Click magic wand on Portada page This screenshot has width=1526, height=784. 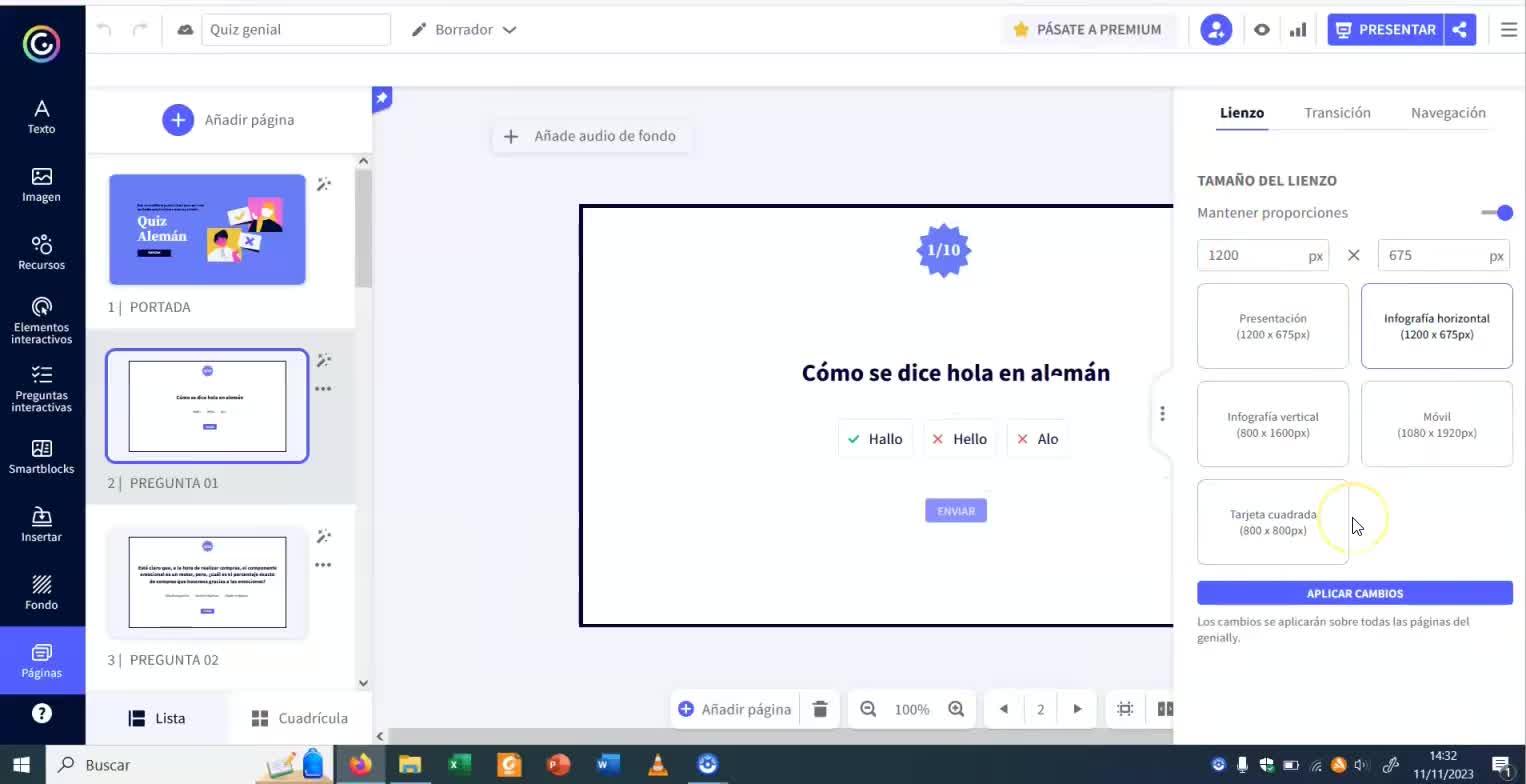324,184
